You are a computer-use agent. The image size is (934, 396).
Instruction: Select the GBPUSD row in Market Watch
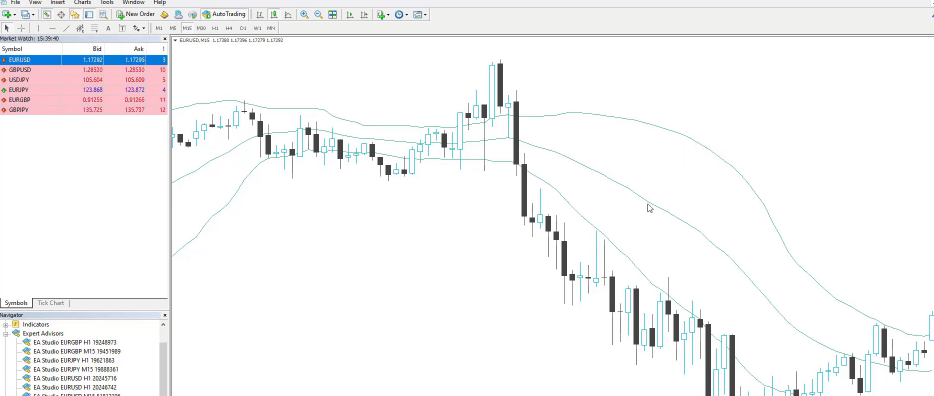[84, 70]
